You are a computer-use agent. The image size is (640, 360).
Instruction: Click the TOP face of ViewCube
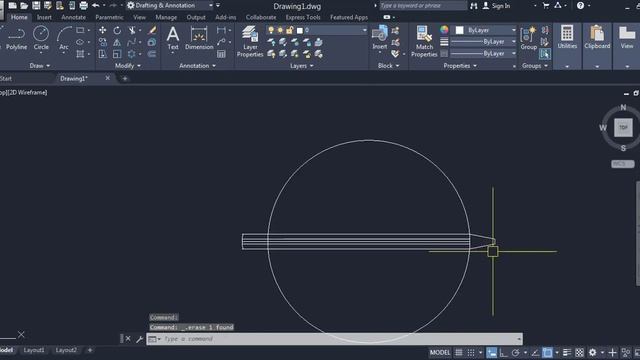(x=623, y=127)
